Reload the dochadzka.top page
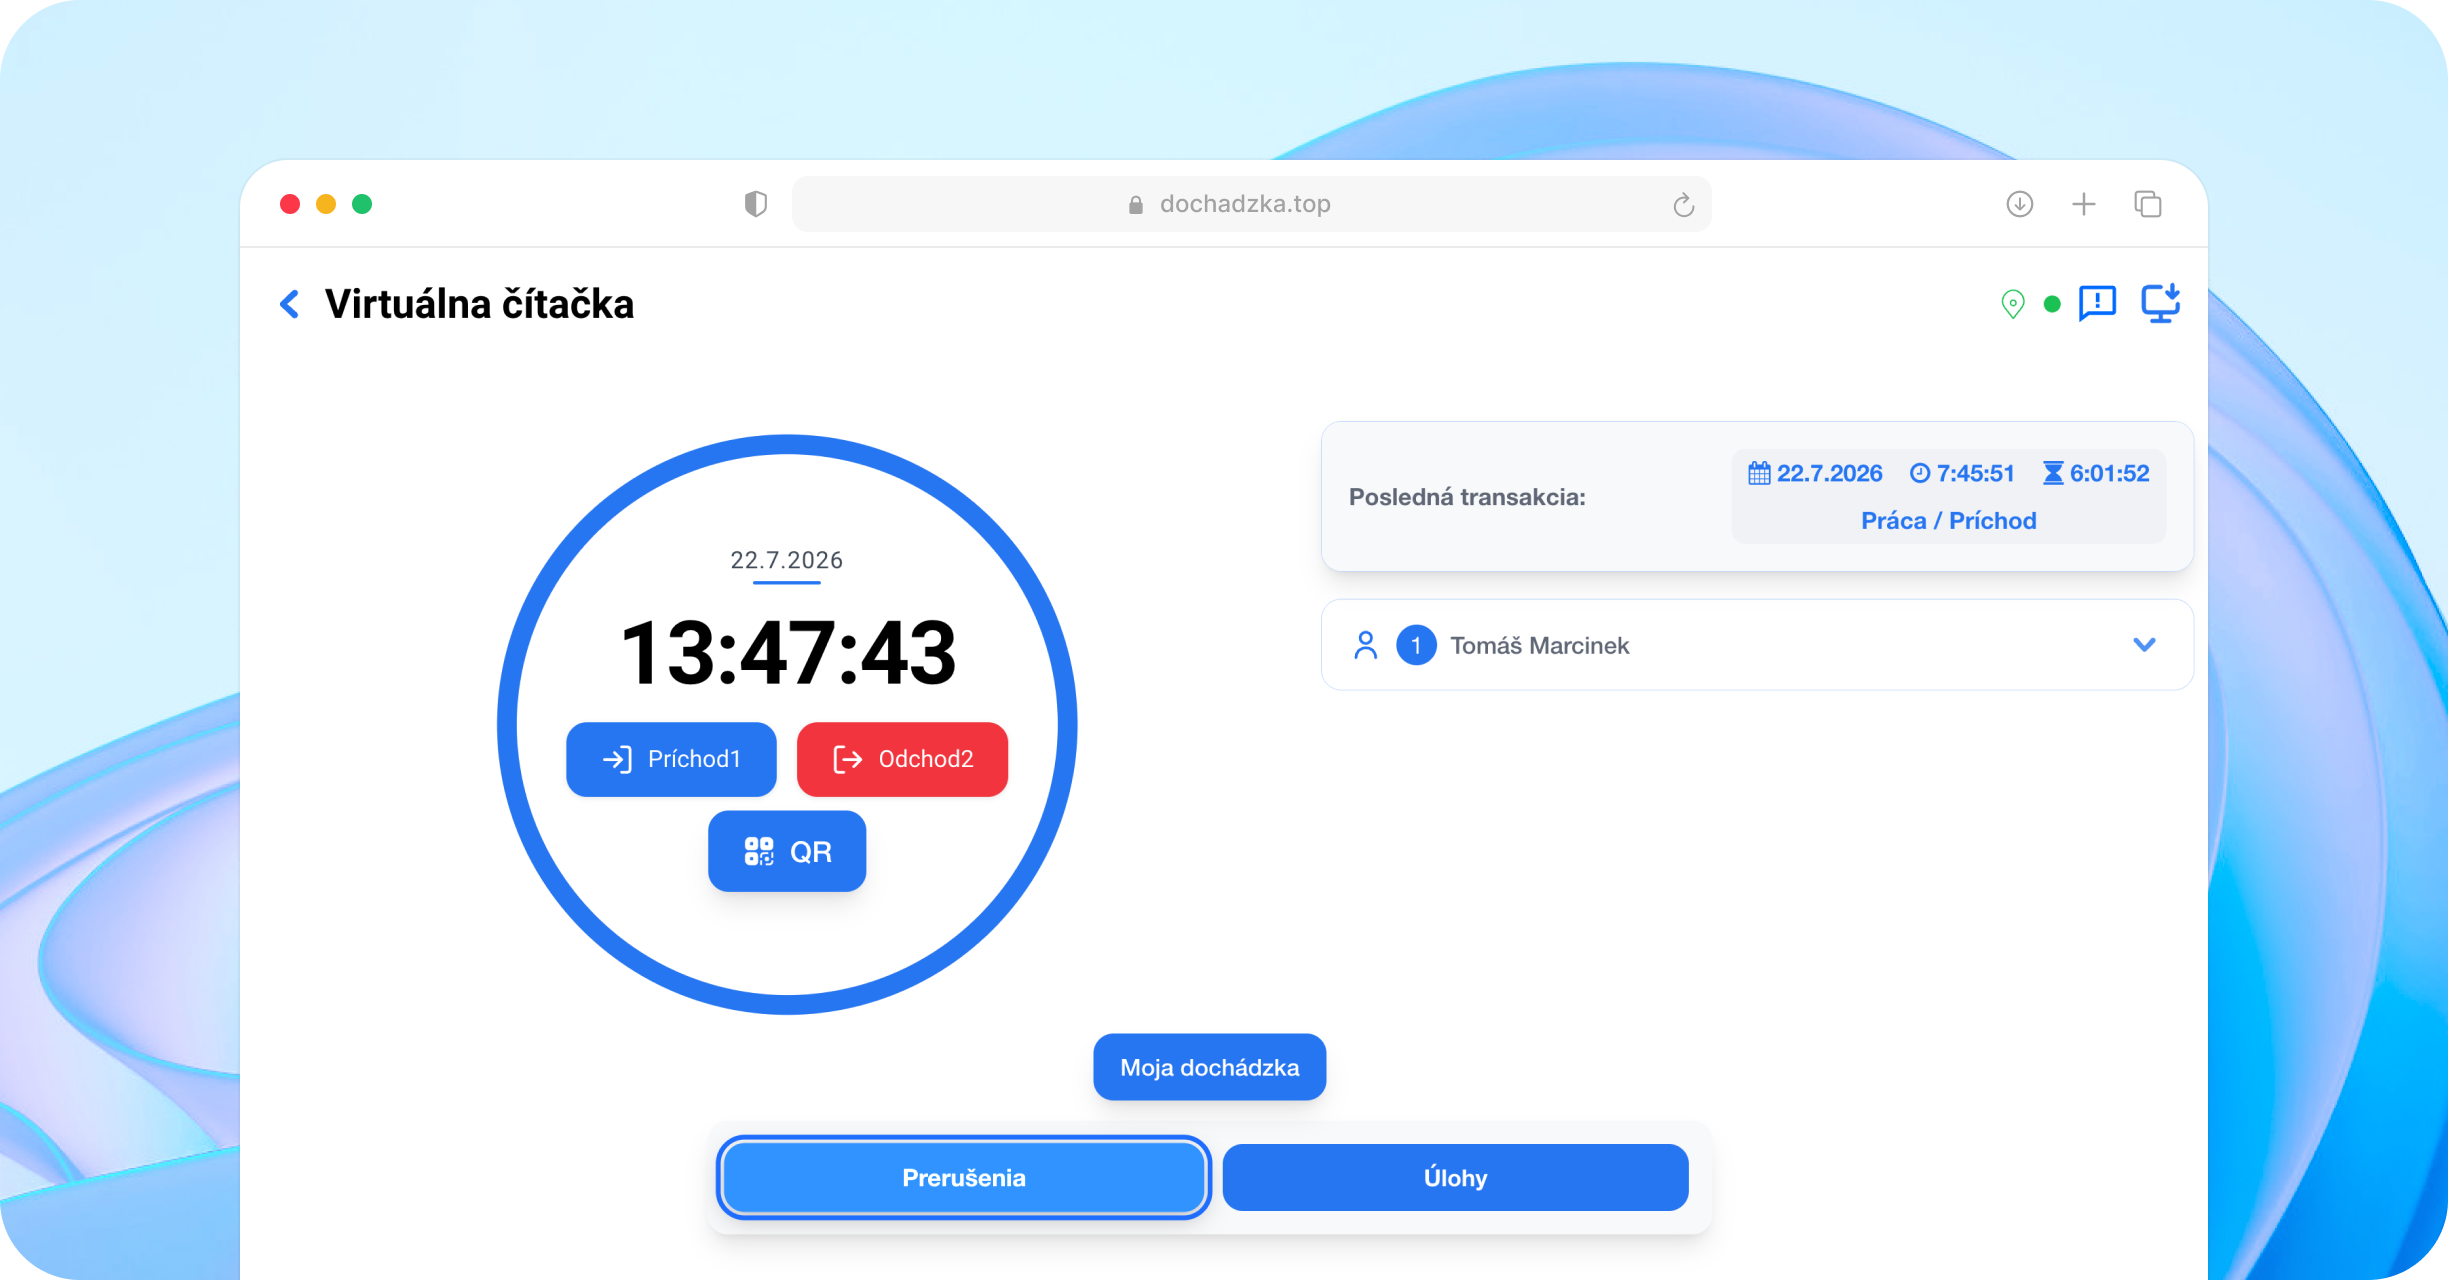The height and width of the screenshot is (1280, 2448). 1684,204
